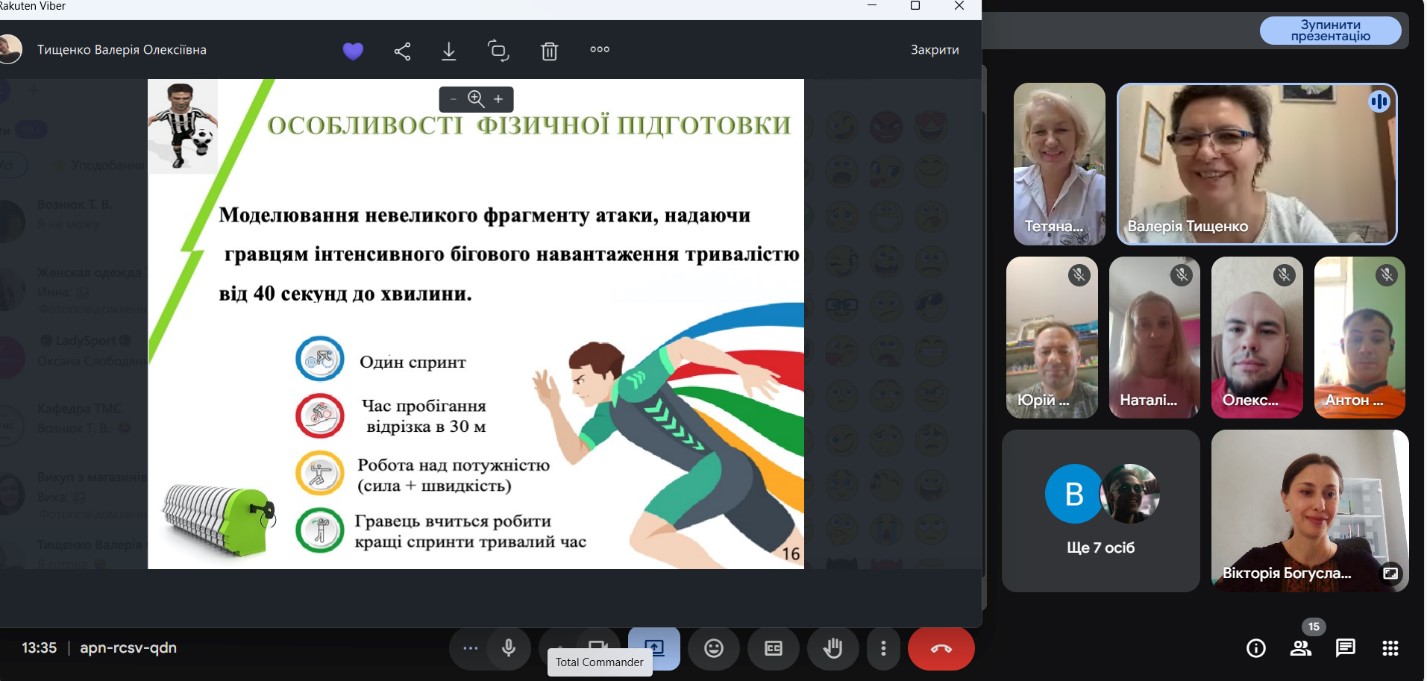Open meeting details info icon
The width and height of the screenshot is (1427, 681).
click(x=1256, y=648)
